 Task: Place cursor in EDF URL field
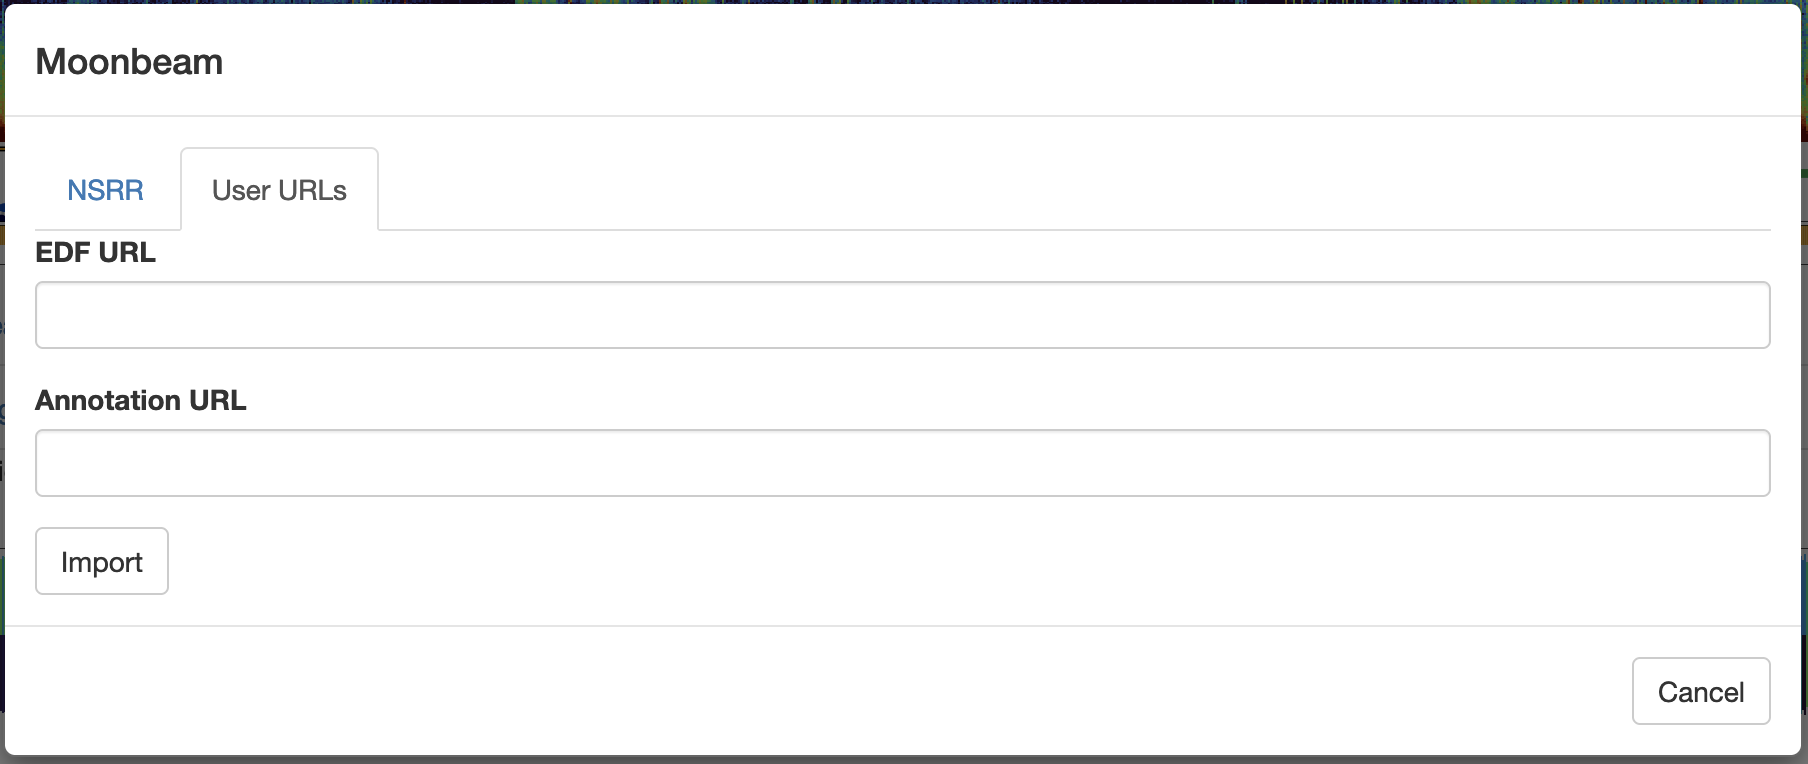click(902, 315)
